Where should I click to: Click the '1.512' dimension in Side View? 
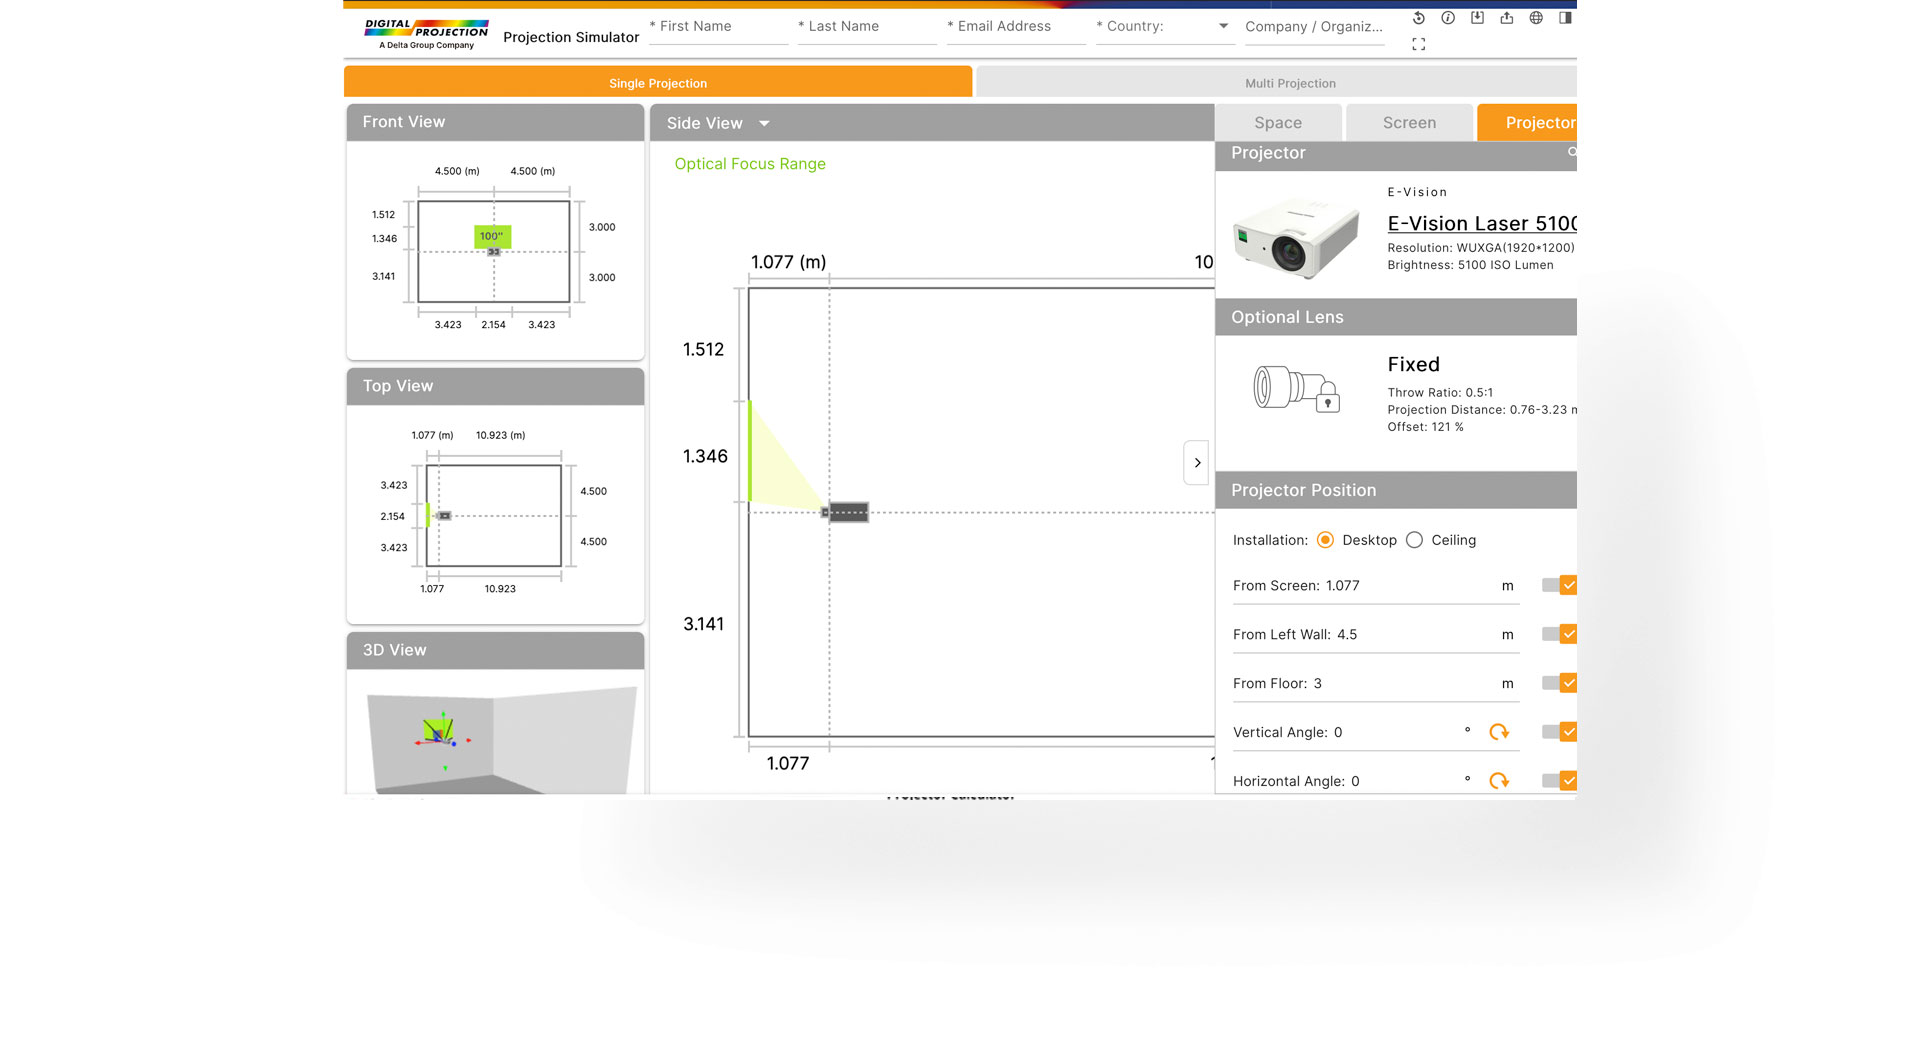click(703, 350)
